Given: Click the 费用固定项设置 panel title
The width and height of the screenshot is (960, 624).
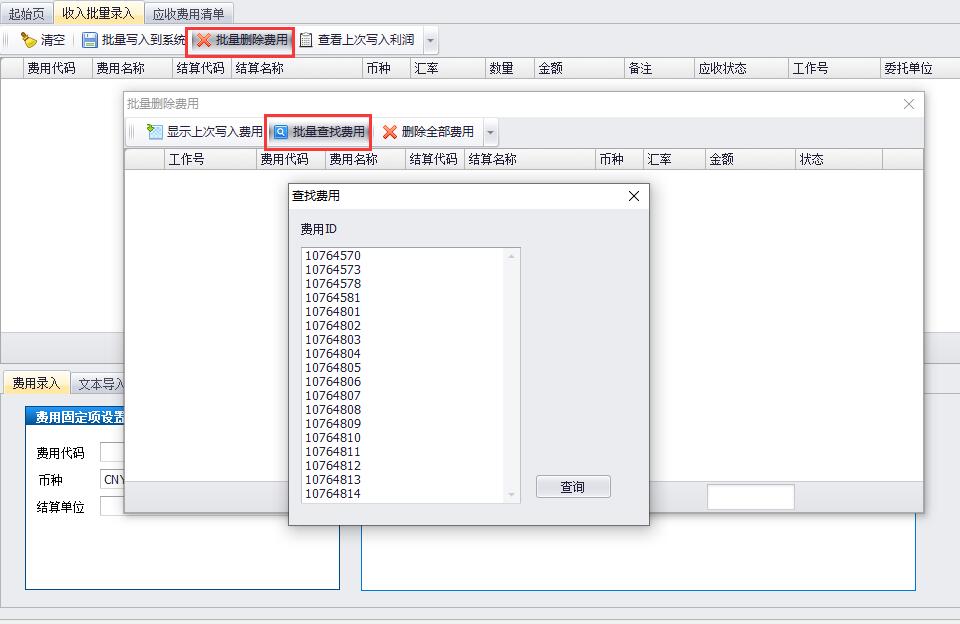Looking at the screenshot, I should coord(80,417).
